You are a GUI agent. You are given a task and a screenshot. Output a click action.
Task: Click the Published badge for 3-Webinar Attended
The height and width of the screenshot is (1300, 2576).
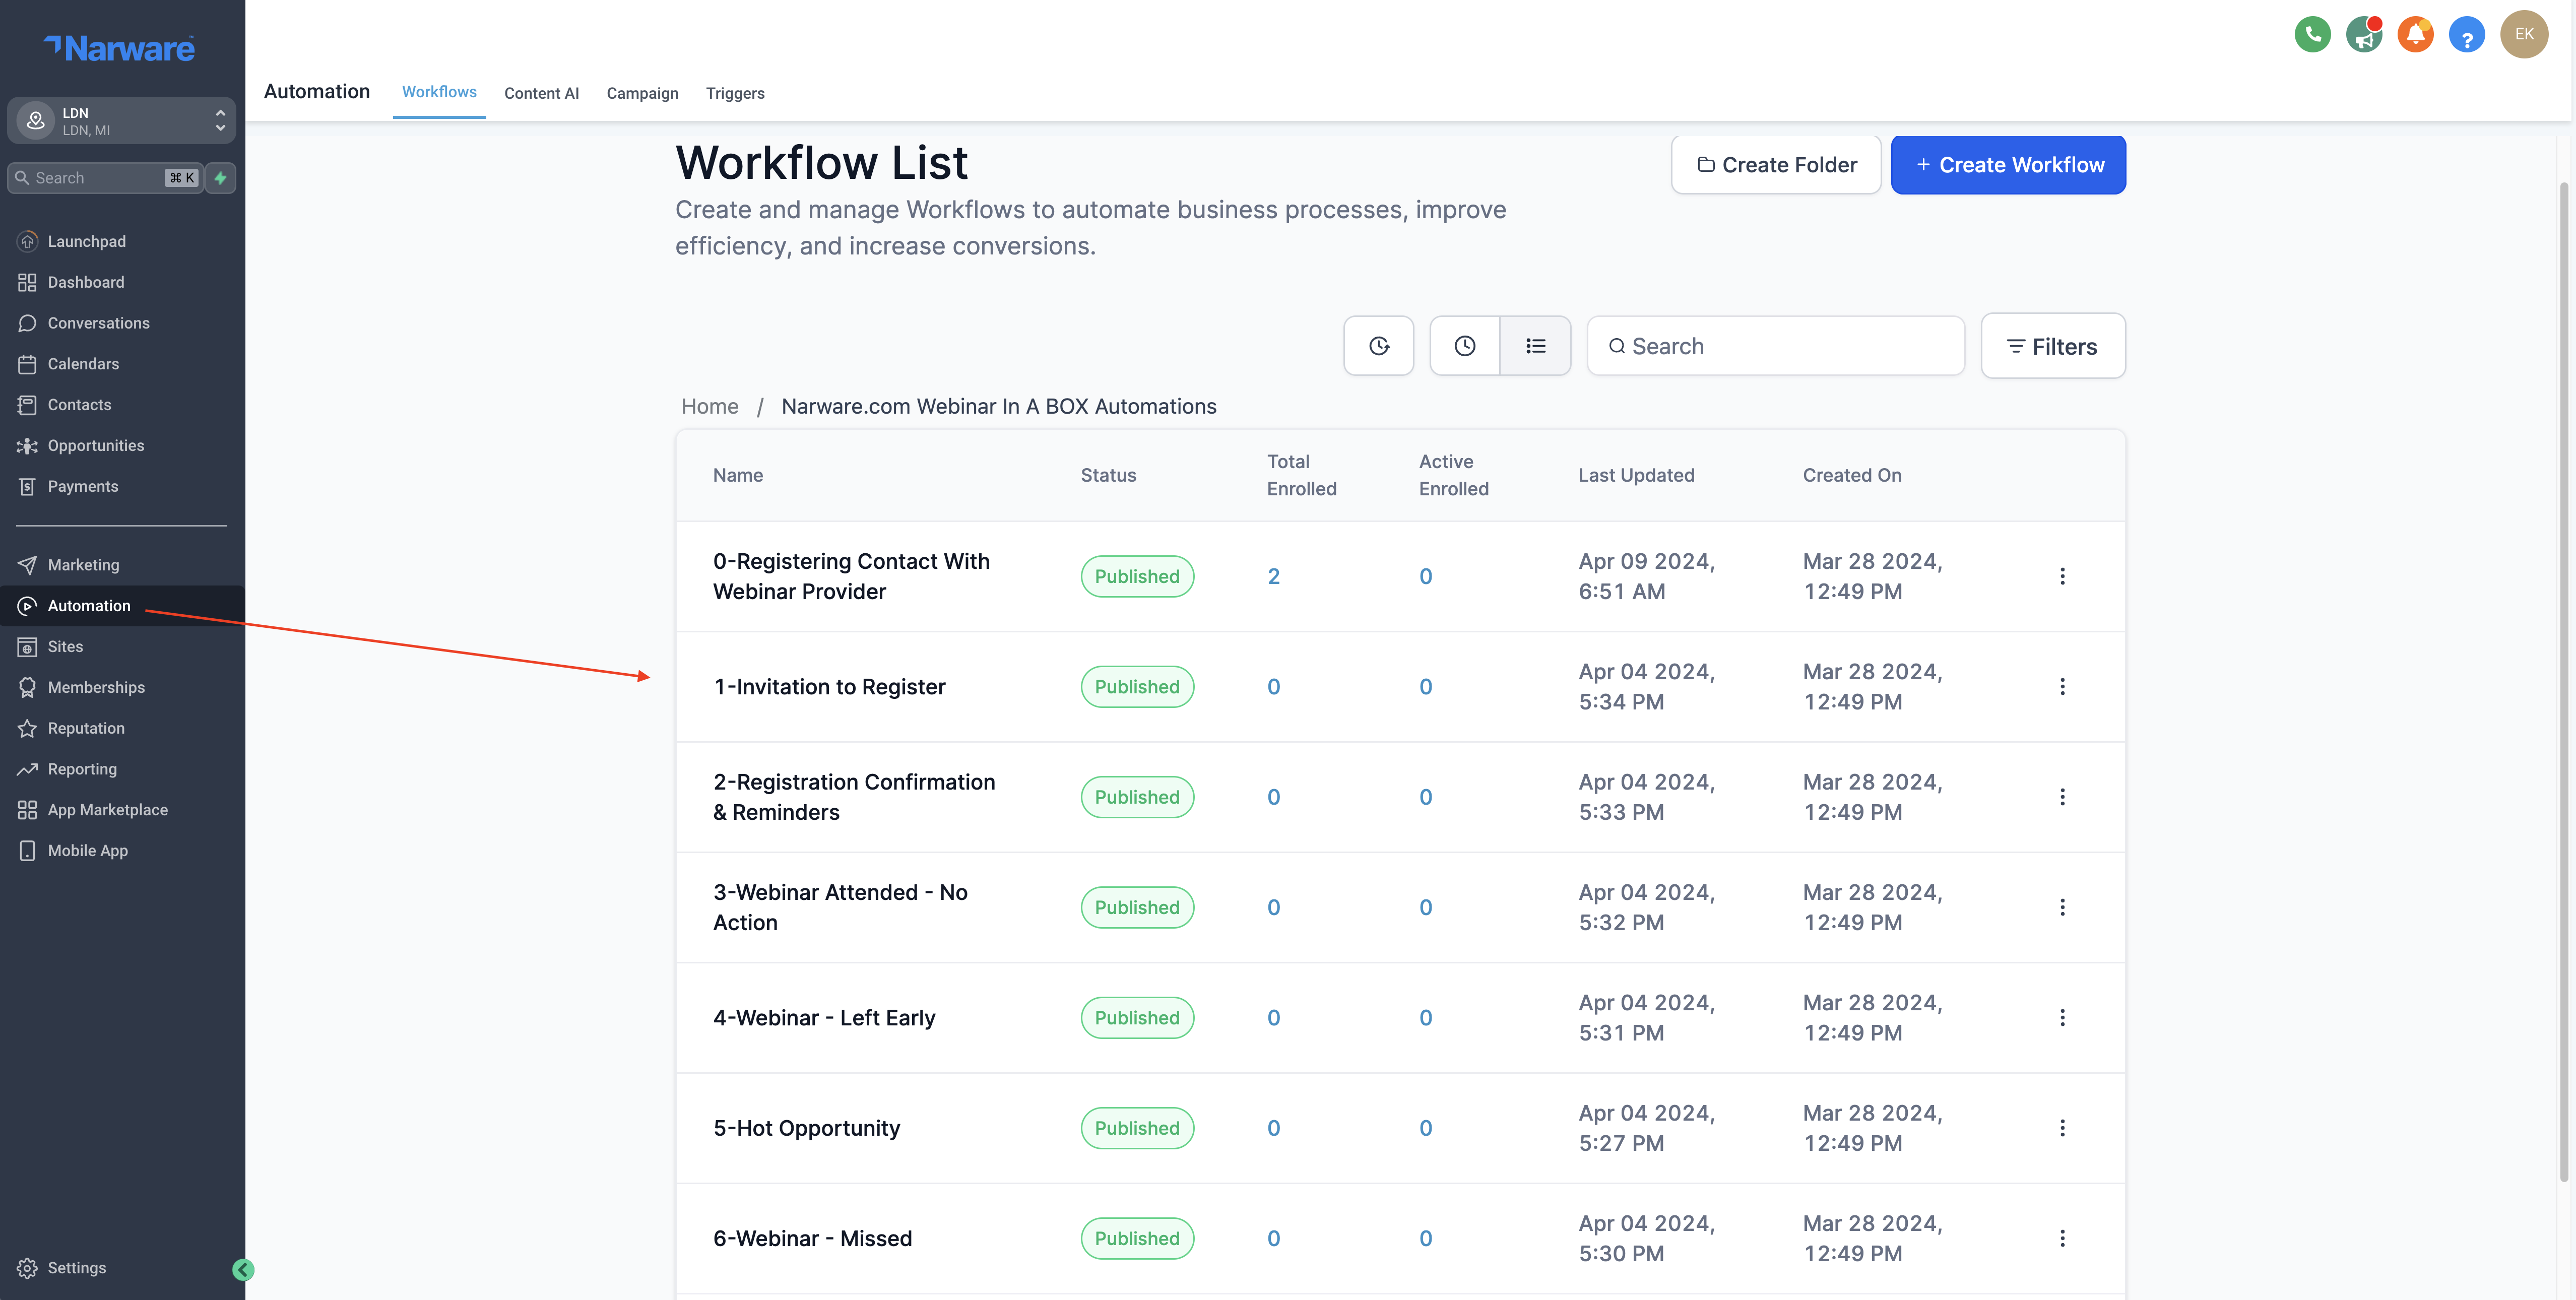(1137, 907)
